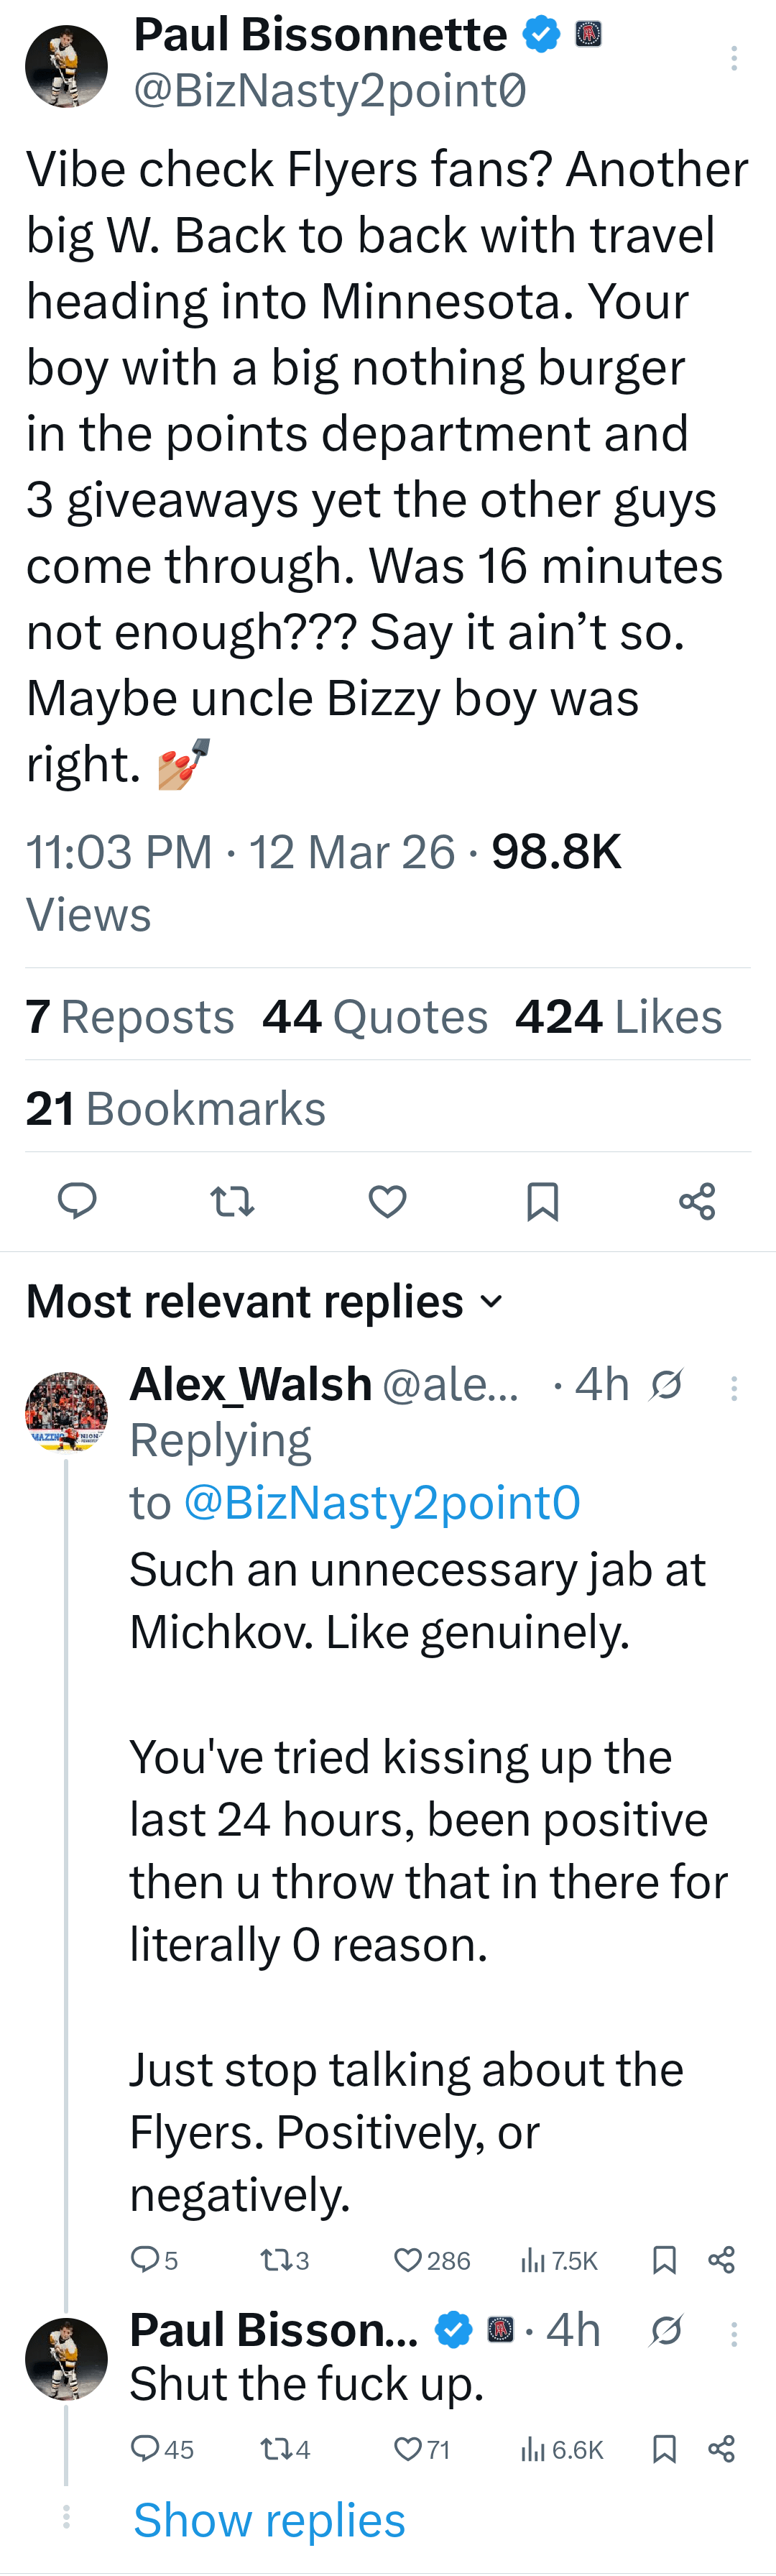Click Show replies link
The image size is (776, 2576).
click(x=269, y=2520)
